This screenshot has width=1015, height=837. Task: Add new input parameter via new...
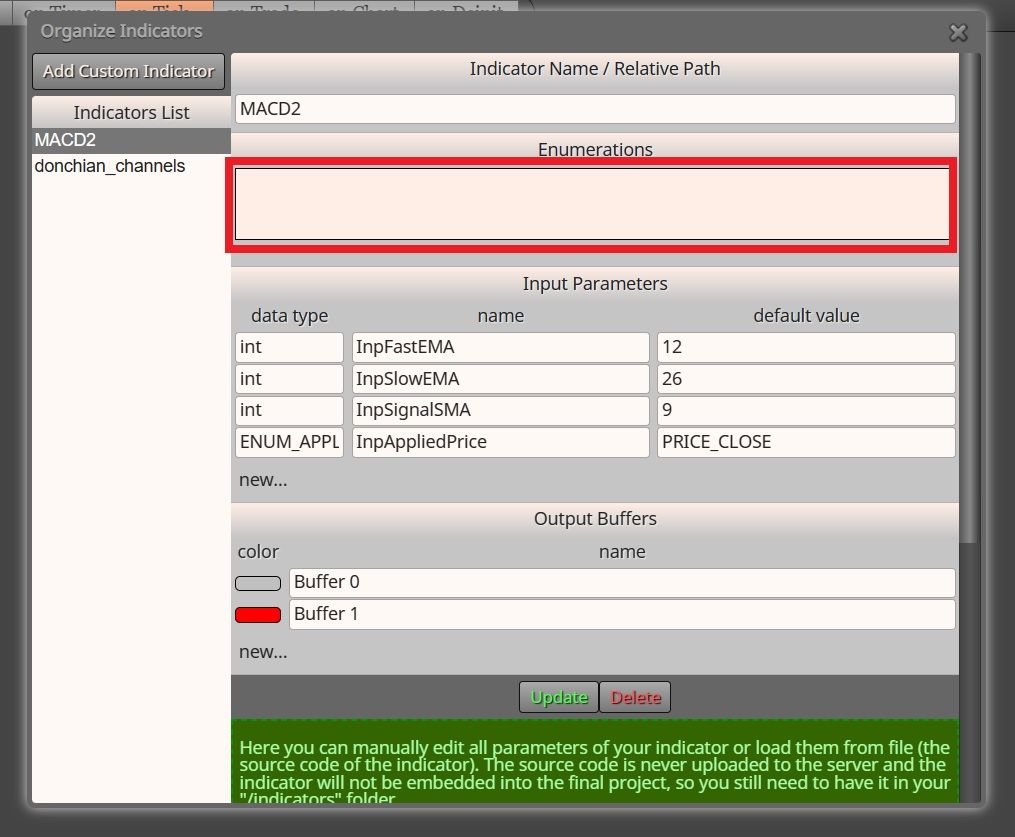click(x=263, y=480)
